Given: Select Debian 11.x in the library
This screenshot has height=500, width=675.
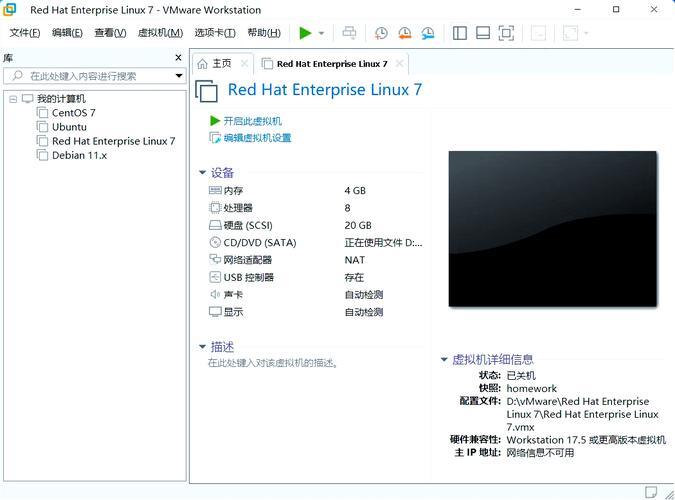Looking at the screenshot, I should point(79,155).
